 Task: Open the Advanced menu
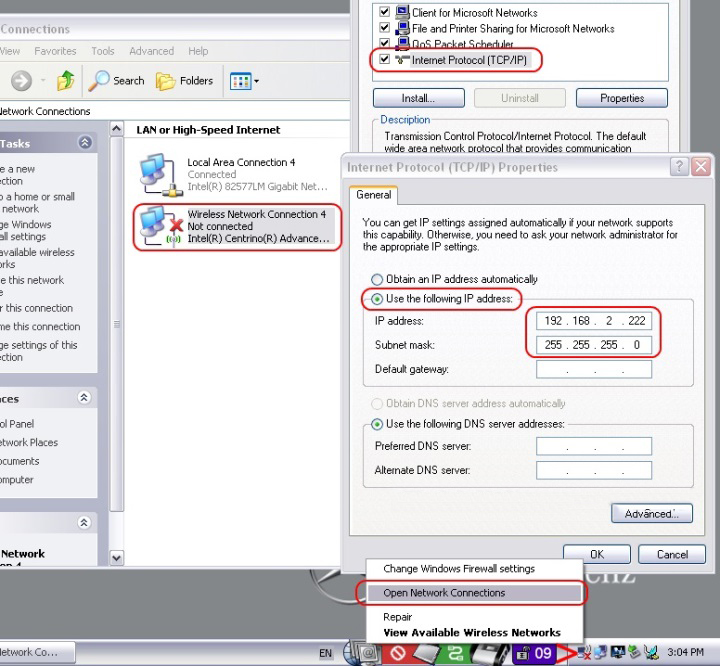click(x=152, y=51)
